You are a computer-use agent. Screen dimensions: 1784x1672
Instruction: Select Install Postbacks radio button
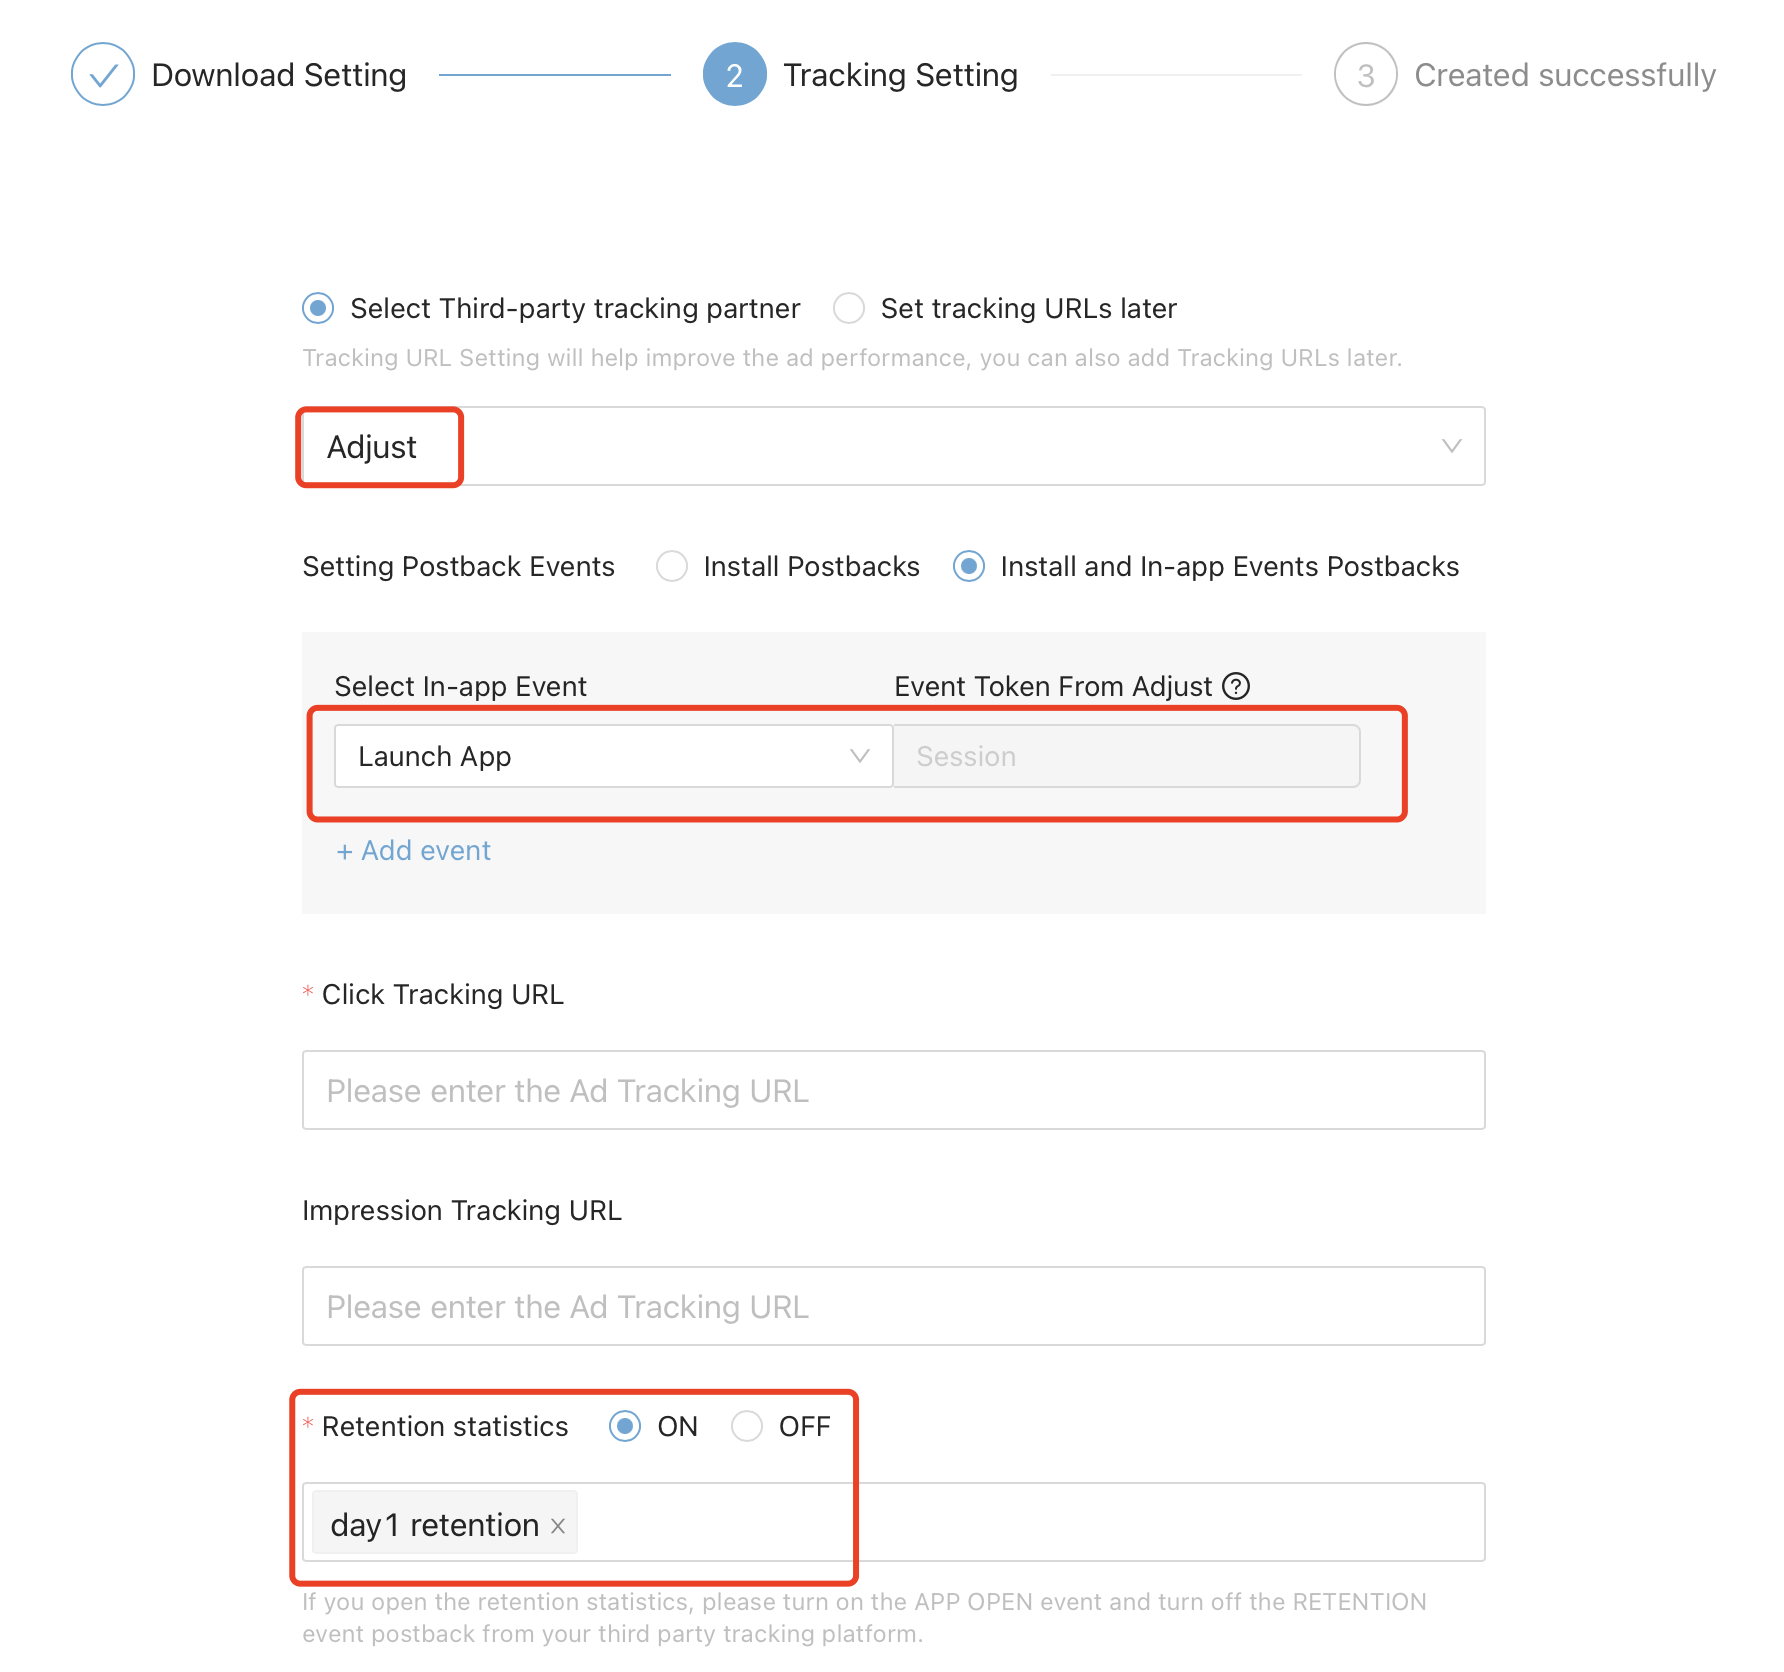click(x=672, y=566)
